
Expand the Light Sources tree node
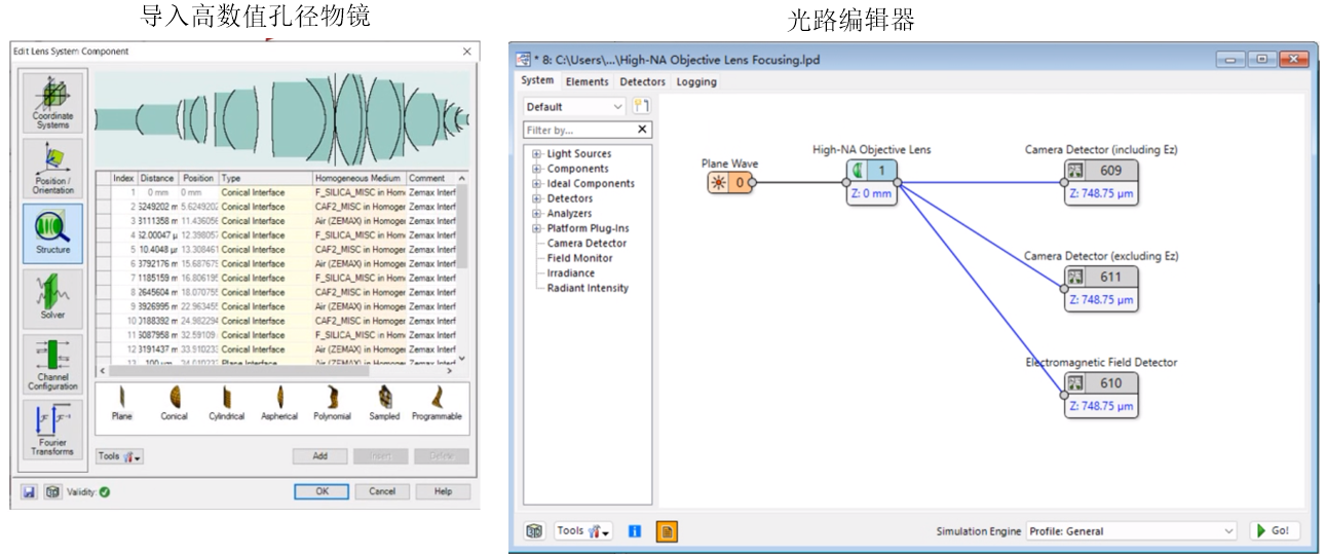[537, 154]
